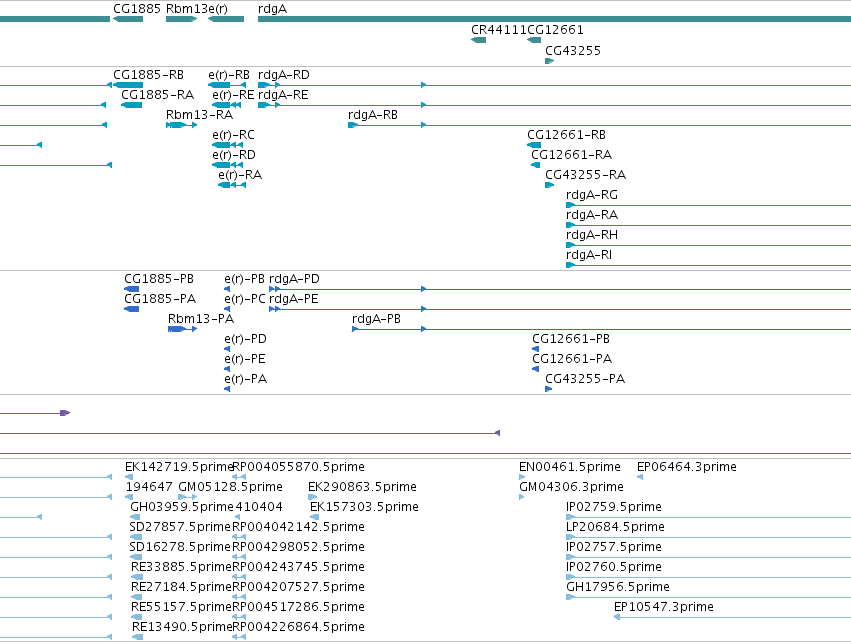Click the CG1885-RB transcript label
The image size is (851, 642).
148,74
